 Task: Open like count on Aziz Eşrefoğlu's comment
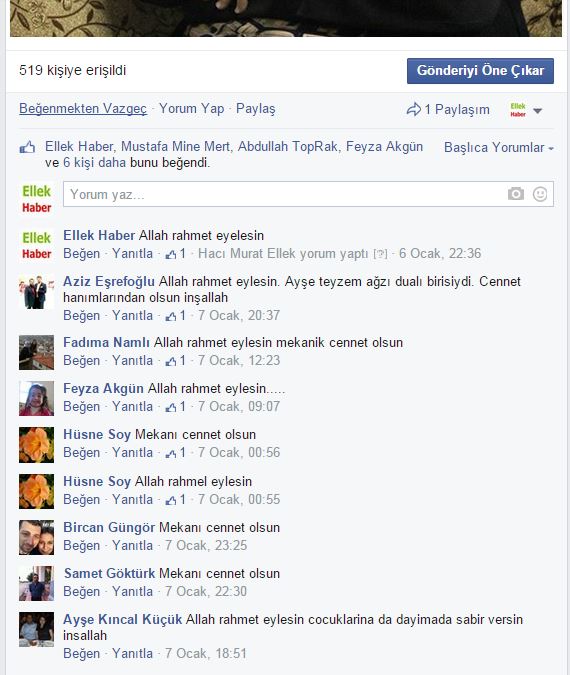[x=176, y=316]
